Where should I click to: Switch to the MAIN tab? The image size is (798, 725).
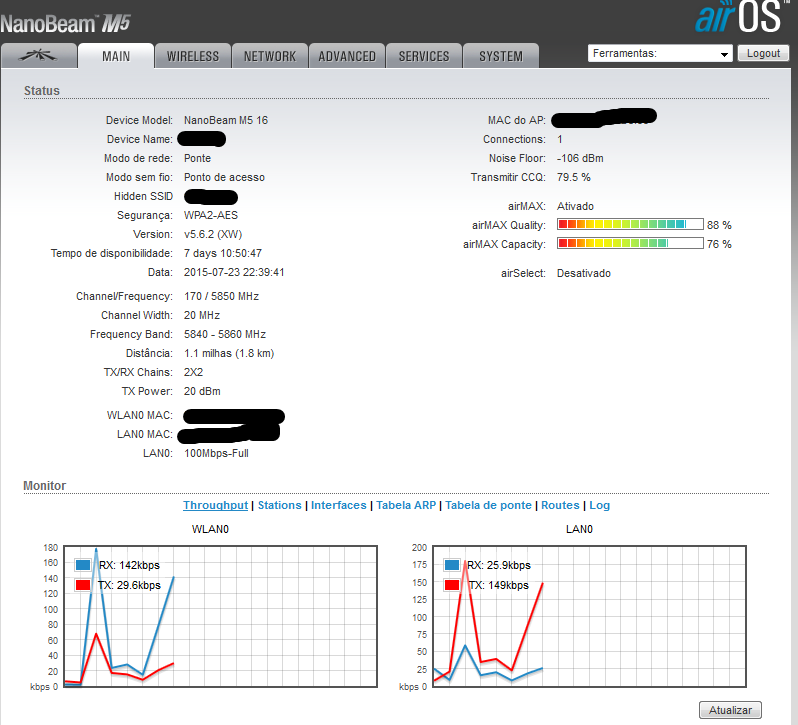coord(116,56)
